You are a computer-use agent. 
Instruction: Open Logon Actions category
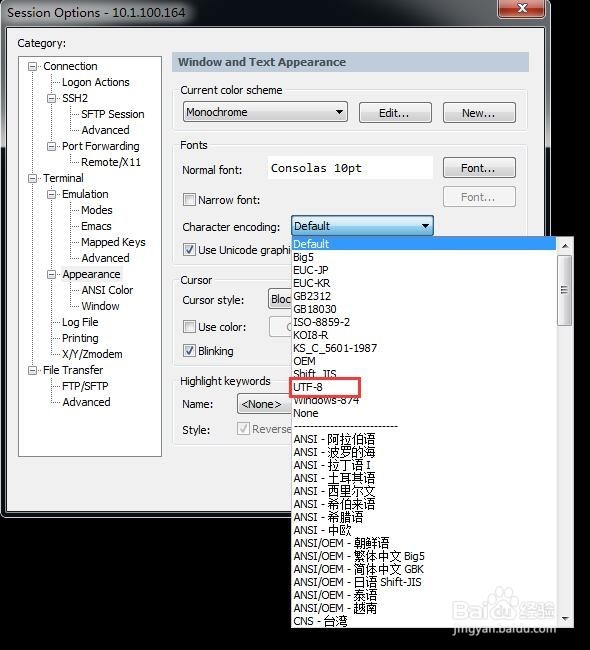[96, 82]
